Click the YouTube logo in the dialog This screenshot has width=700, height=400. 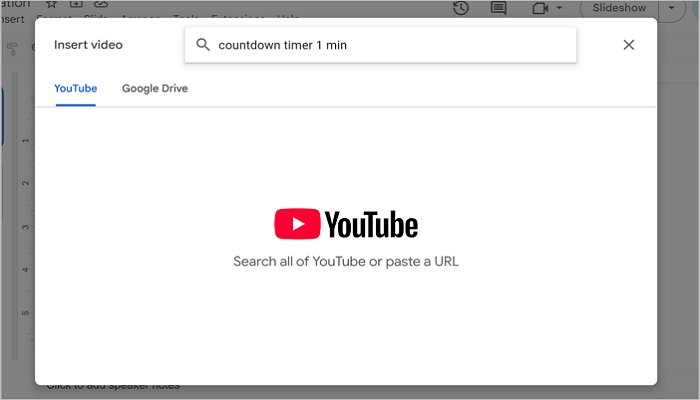point(346,224)
